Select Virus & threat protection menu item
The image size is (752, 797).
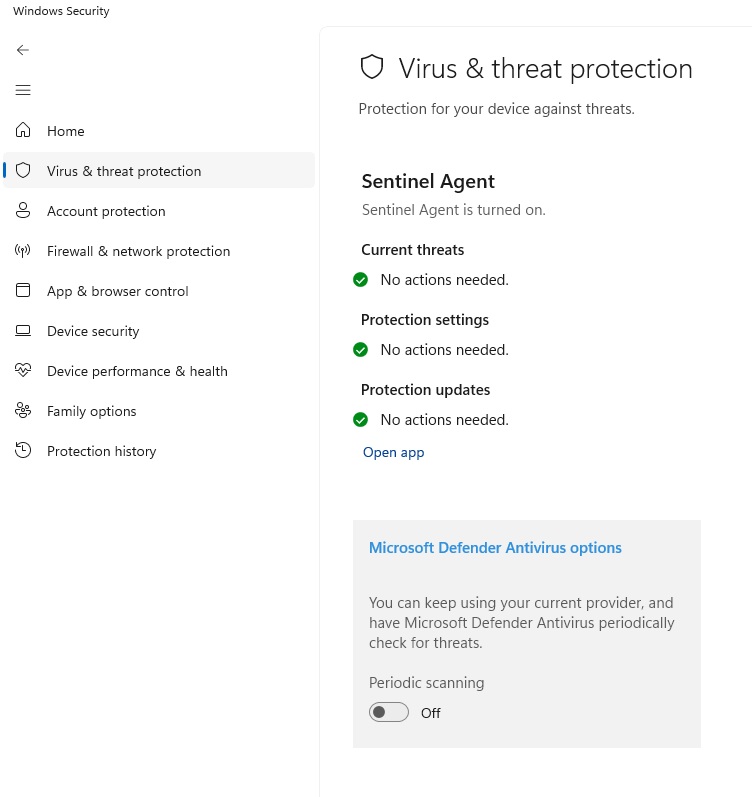[124, 171]
